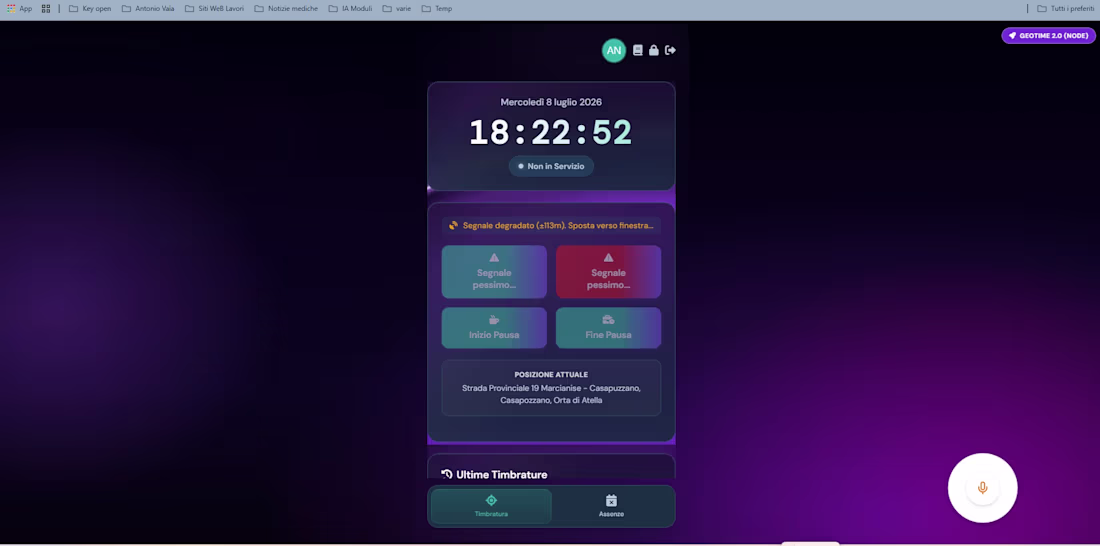Click the book manual icon
This screenshot has width=1100, height=546.
tap(638, 51)
